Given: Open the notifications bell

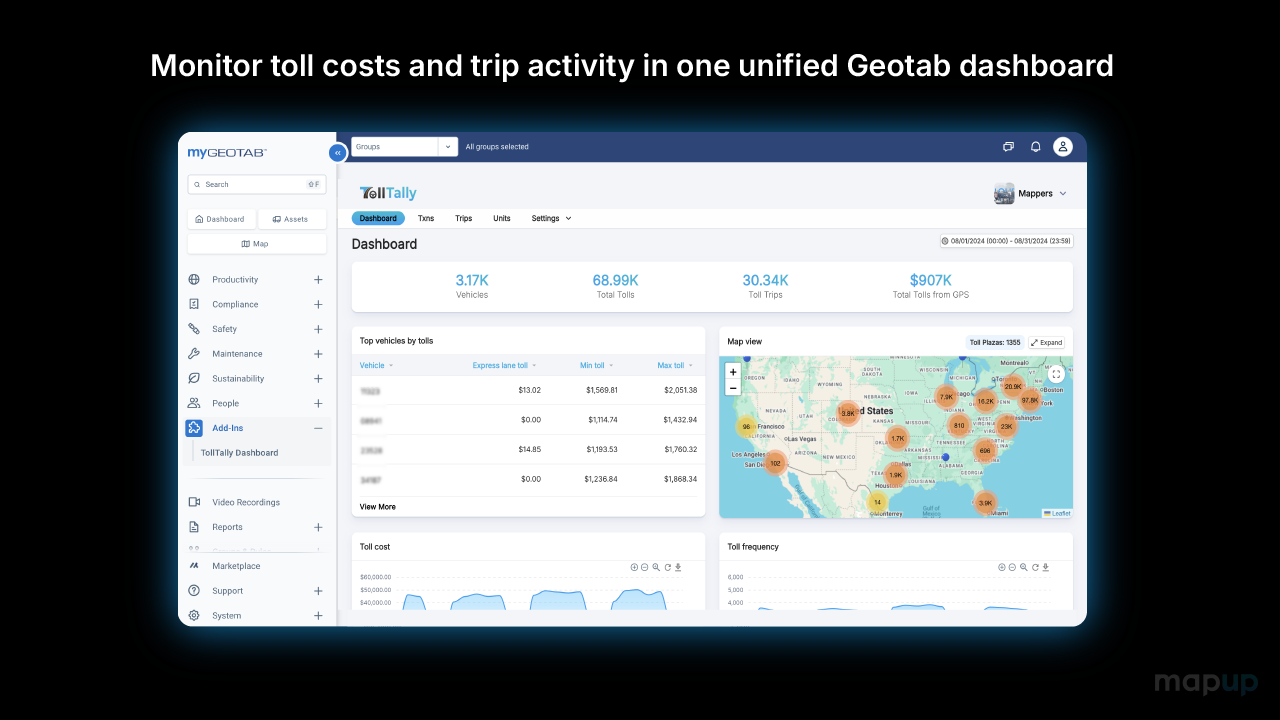Looking at the screenshot, I should coord(1035,147).
